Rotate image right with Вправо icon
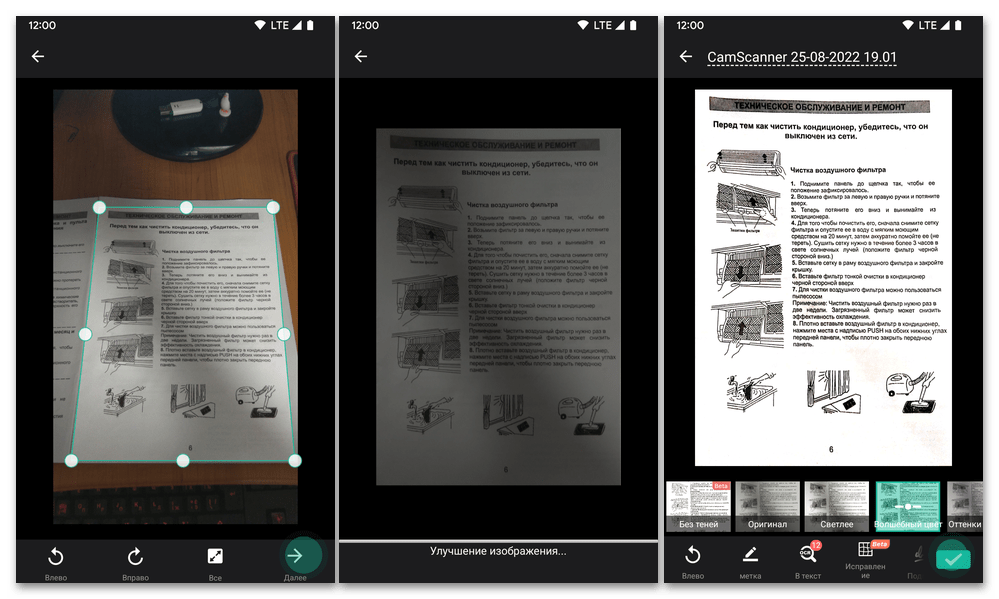Viewport: 999px width, 599px height. tap(135, 556)
